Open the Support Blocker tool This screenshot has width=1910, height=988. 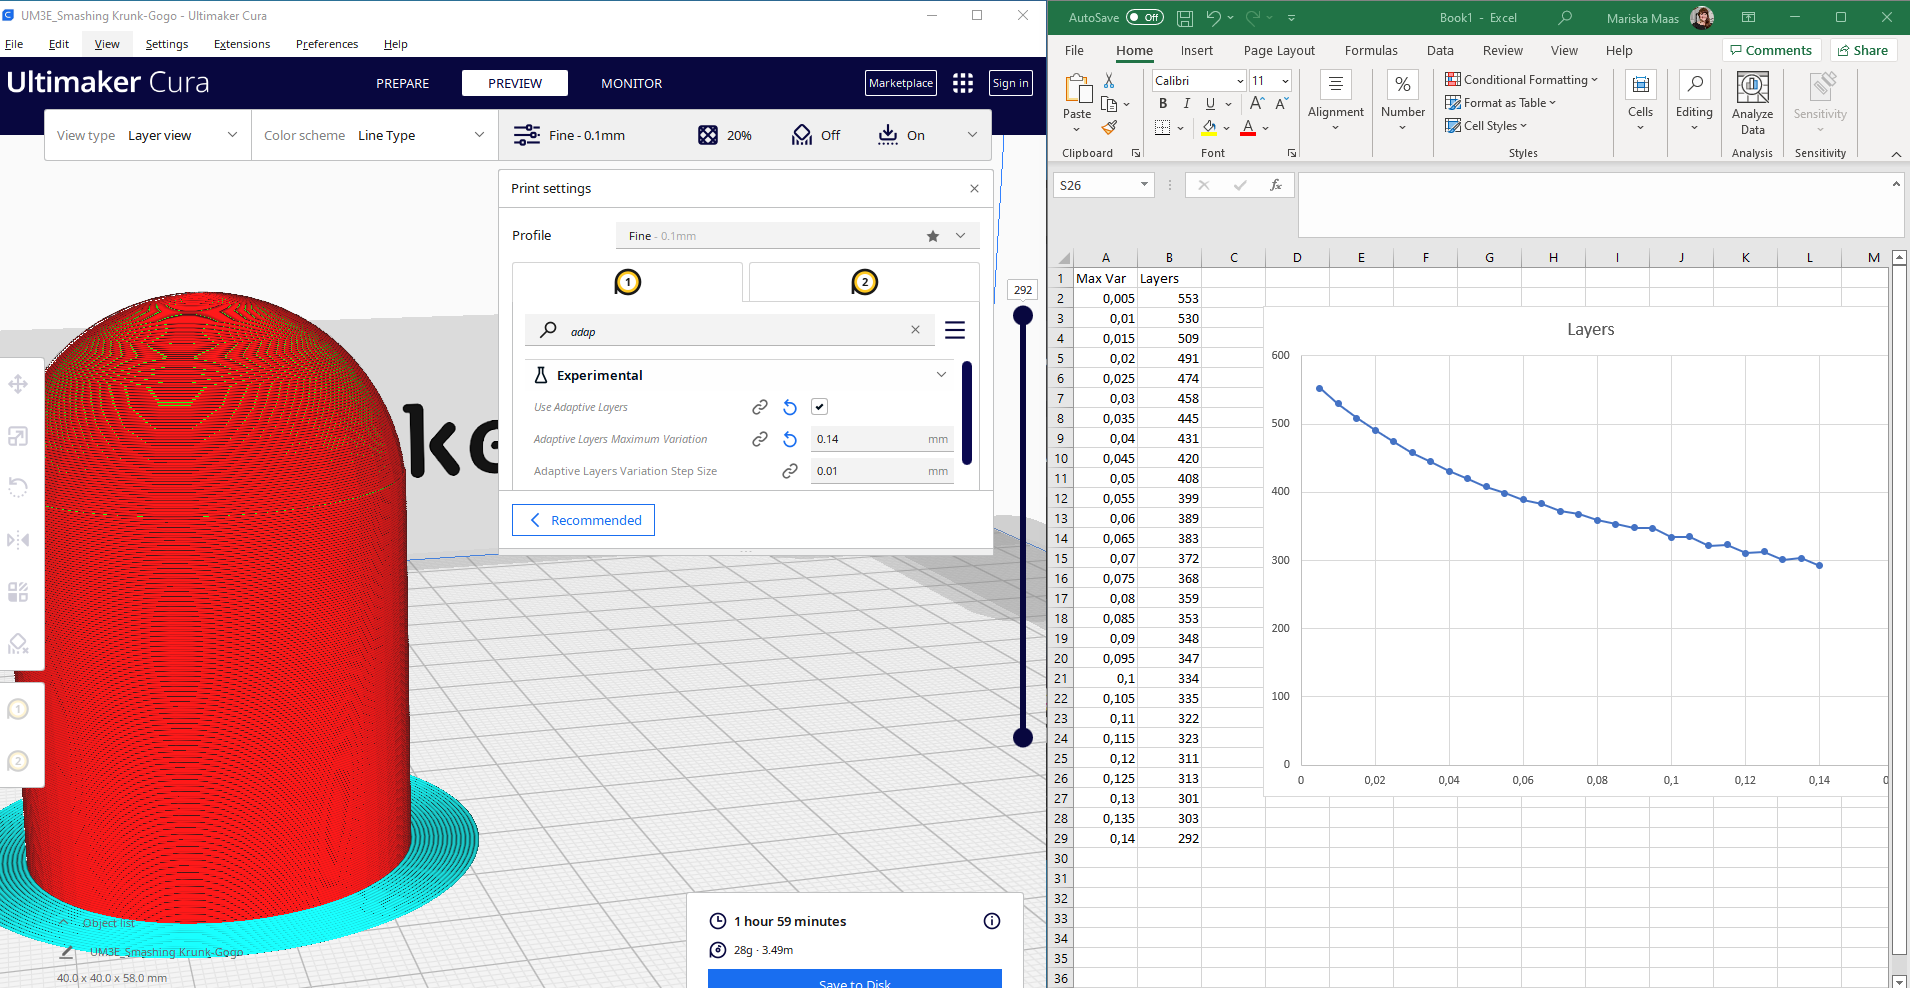17,643
